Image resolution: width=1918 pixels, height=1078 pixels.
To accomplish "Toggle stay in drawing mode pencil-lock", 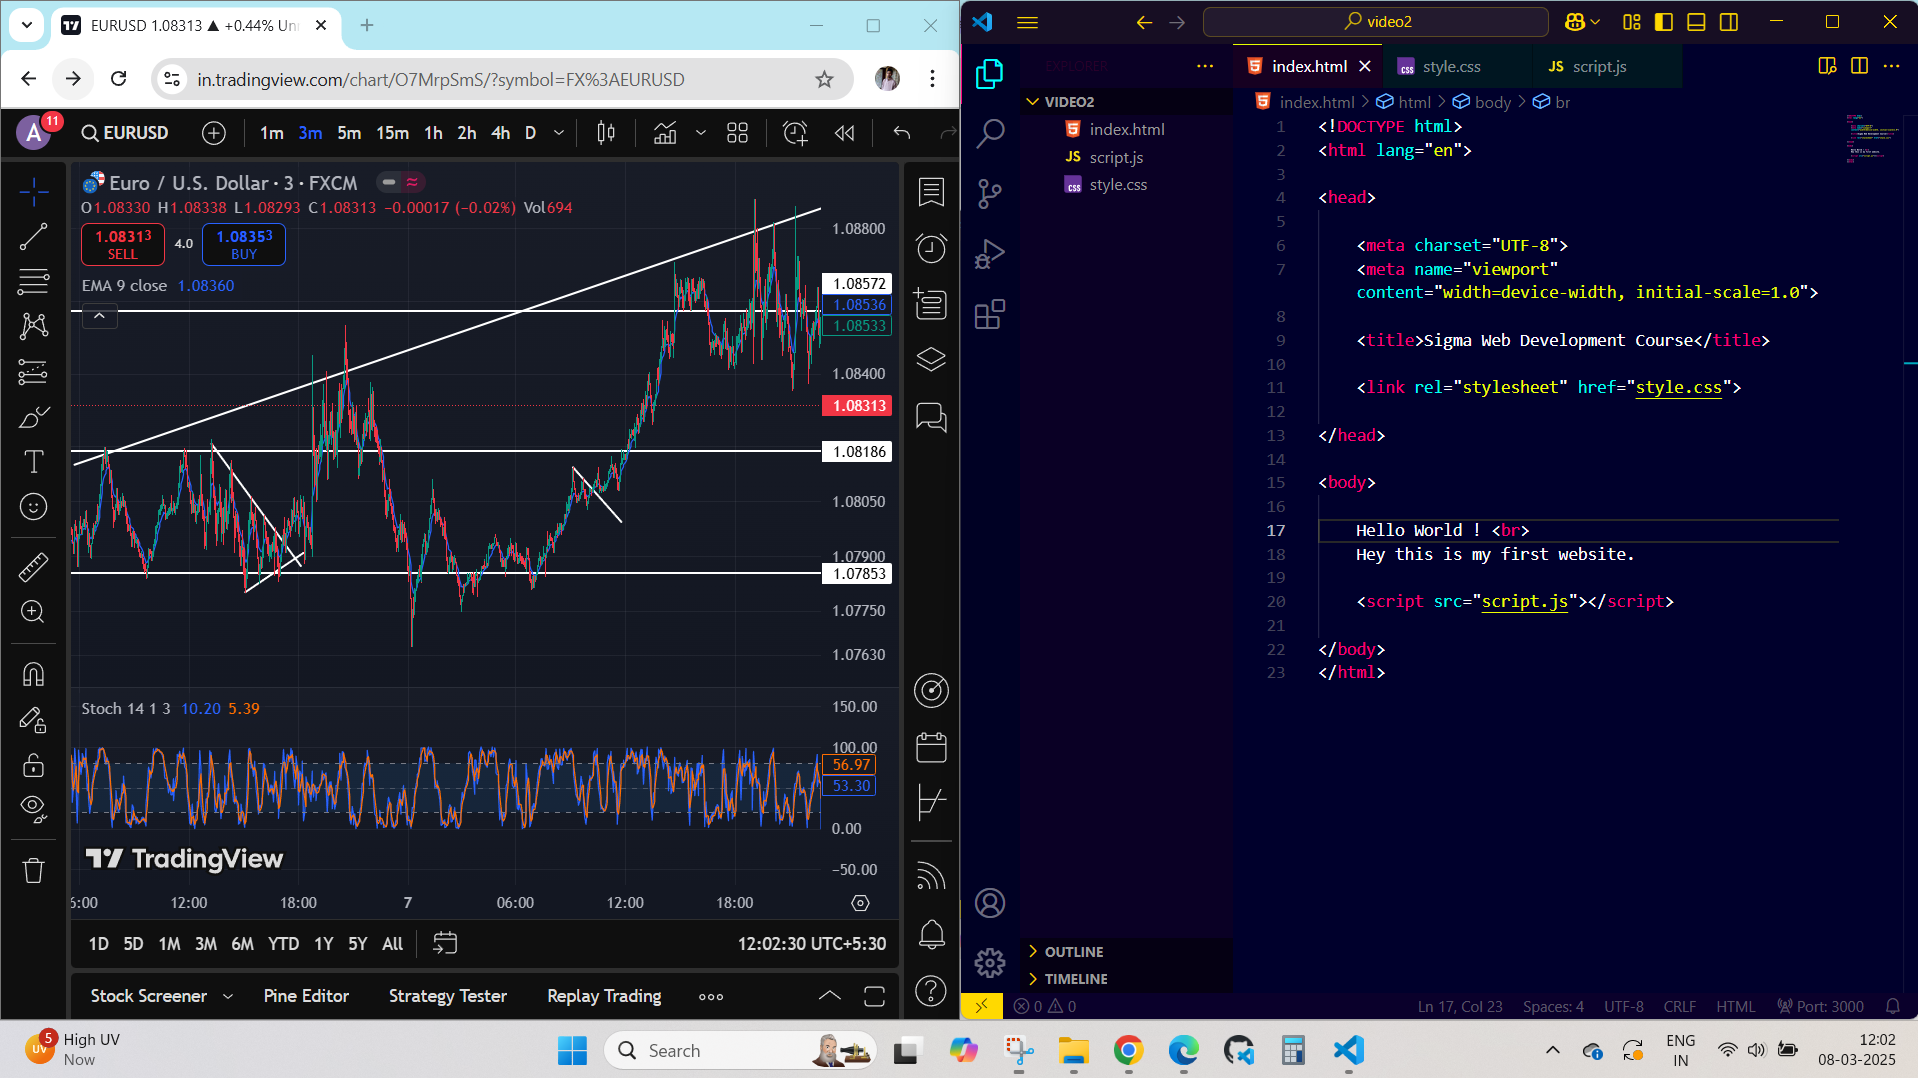I will pos(33,720).
